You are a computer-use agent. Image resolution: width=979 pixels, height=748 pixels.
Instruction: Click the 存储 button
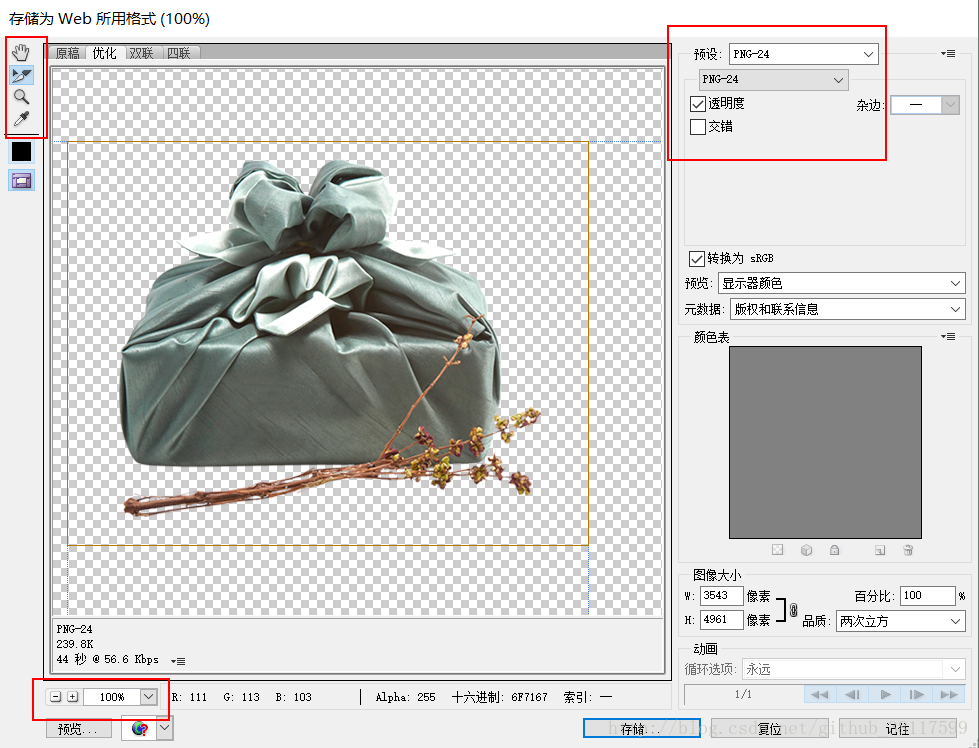[x=641, y=729]
